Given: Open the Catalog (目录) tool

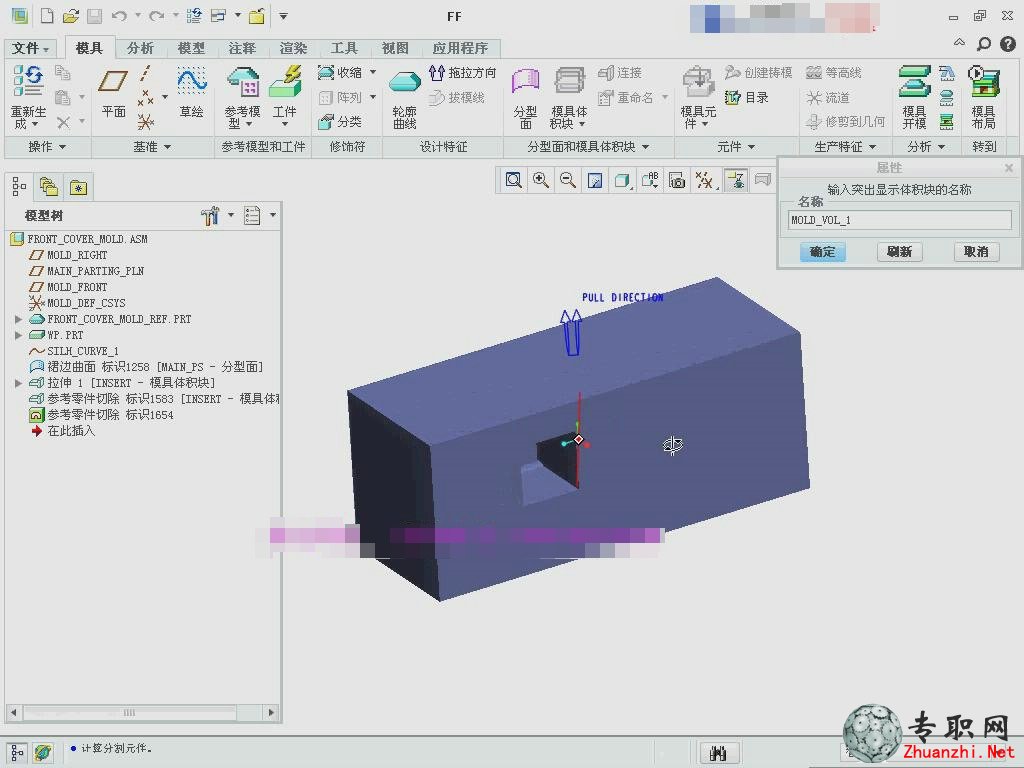Looking at the screenshot, I should [x=747, y=97].
